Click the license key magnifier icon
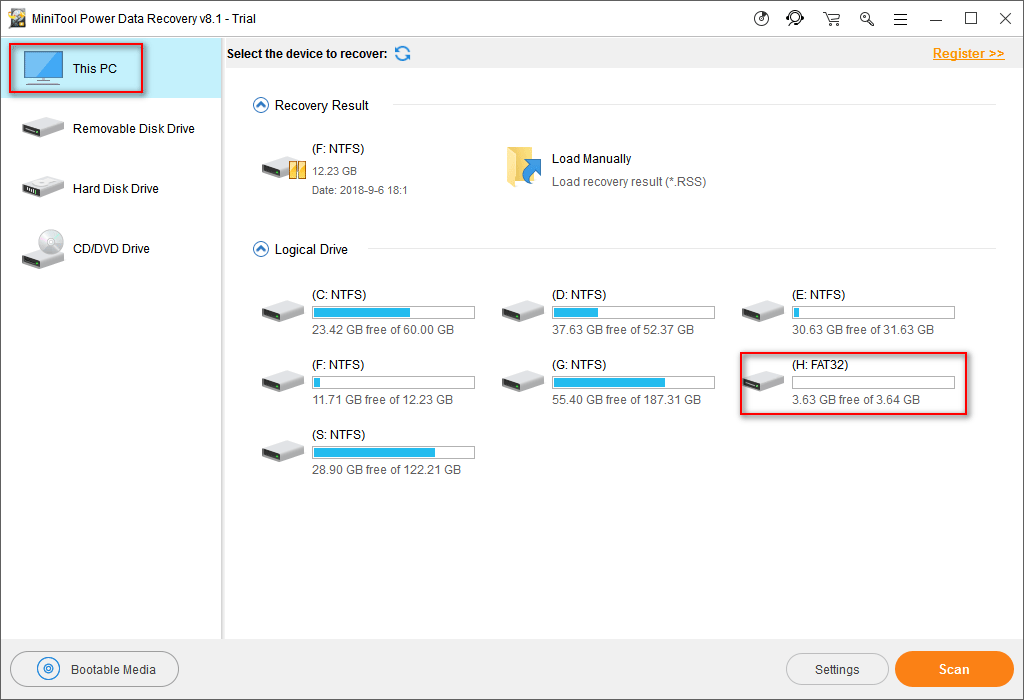1024x700 pixels. [x=866, y=18]
